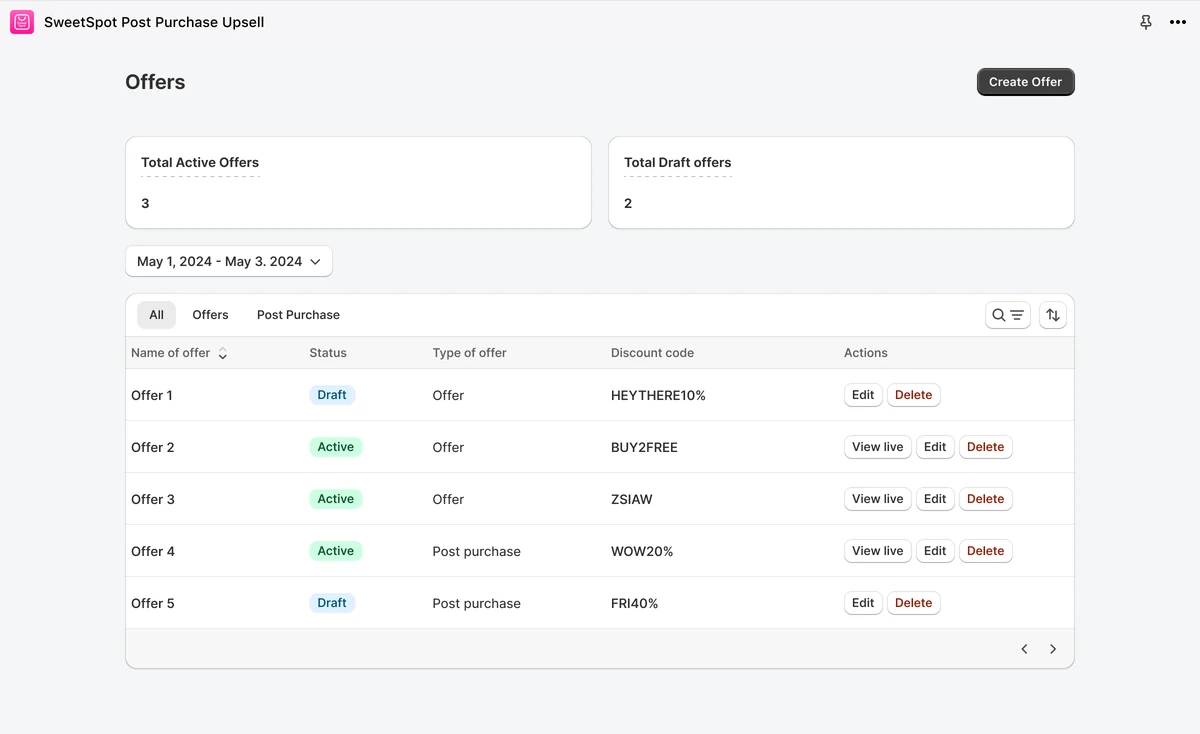Click the Discount code column header
This screenshot has width=1200, height=734.
652,353
